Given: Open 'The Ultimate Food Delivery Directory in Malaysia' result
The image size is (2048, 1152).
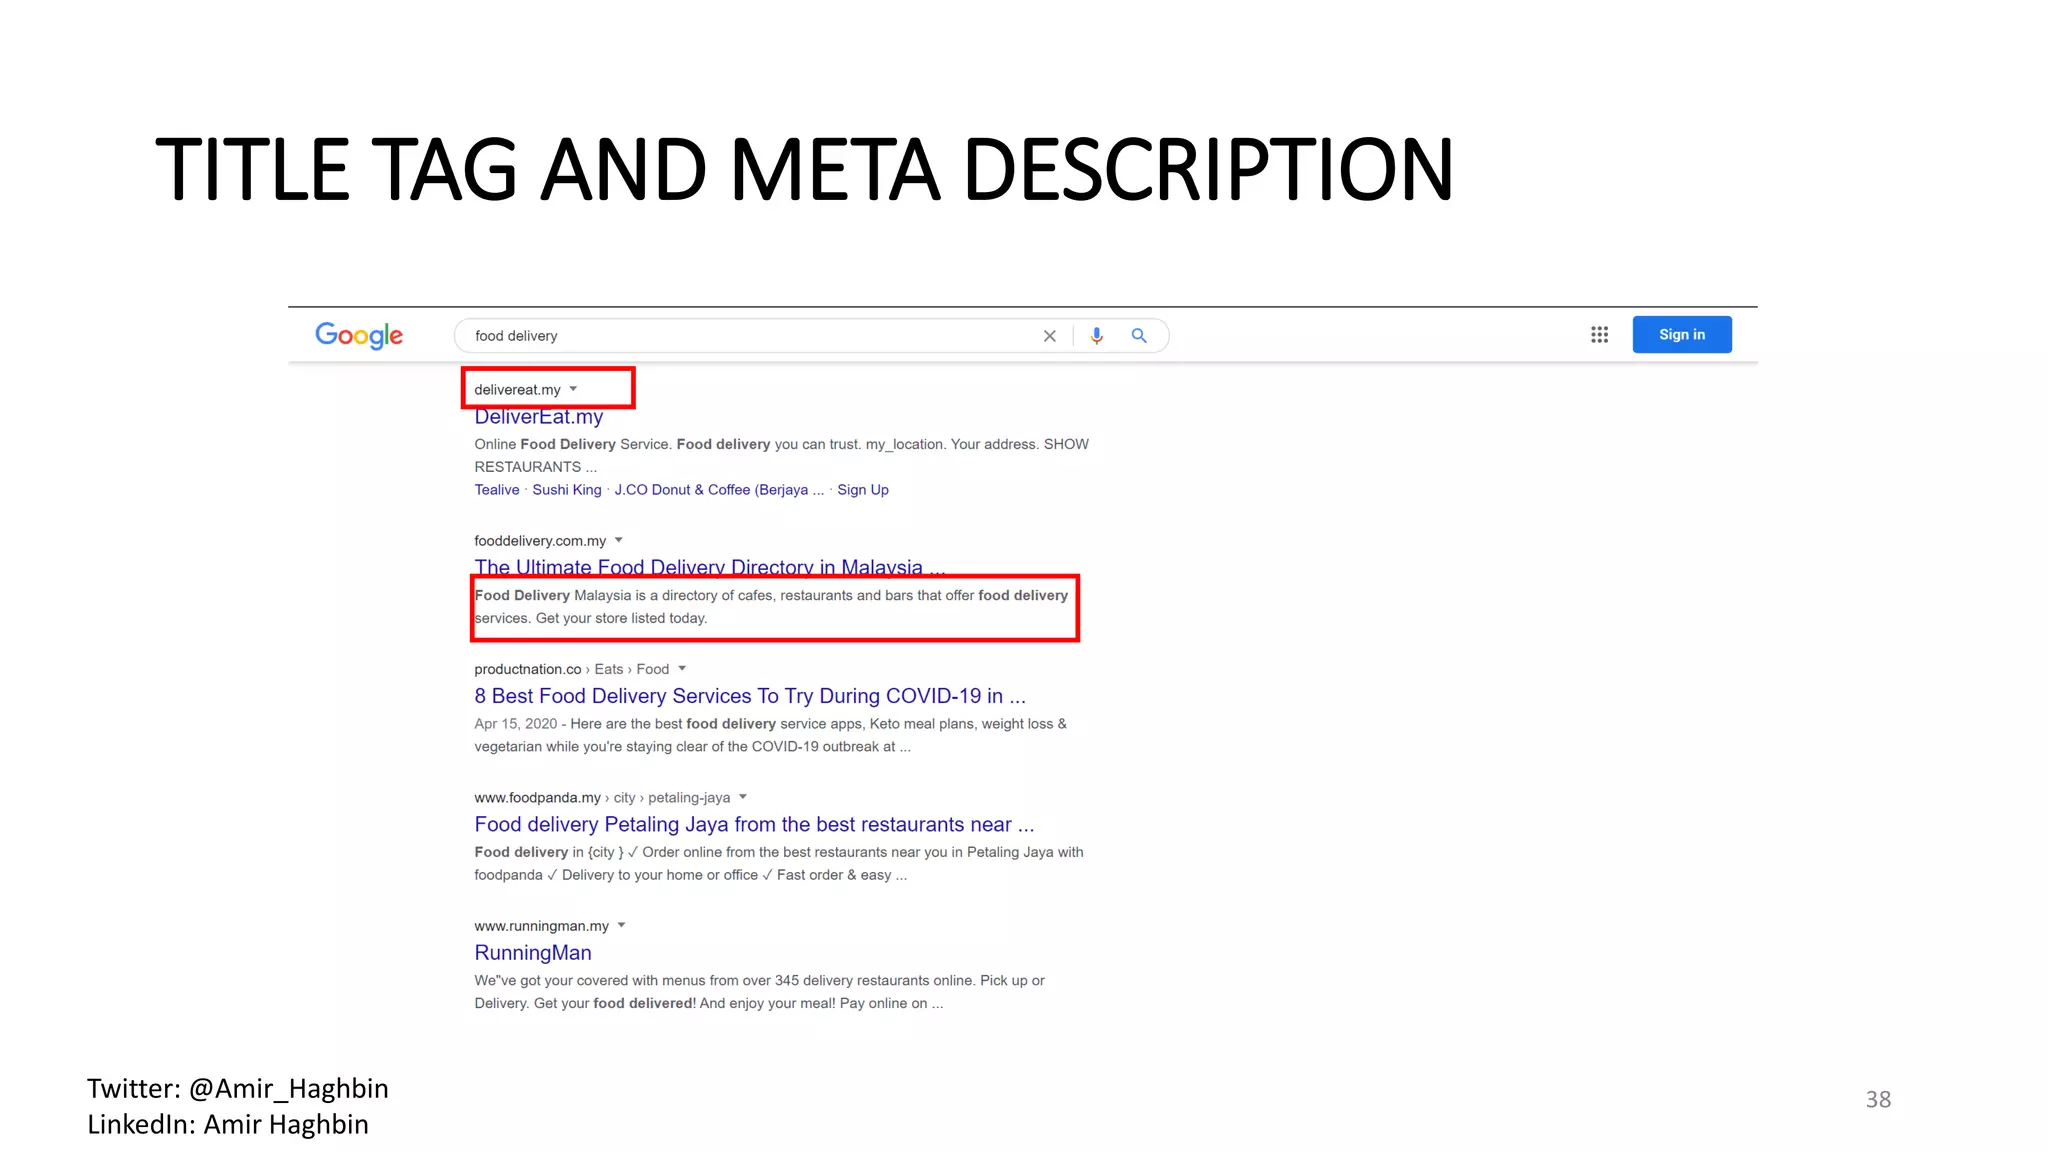Looking at the screenshot, I should pyautogui.click(x=709, y=567).
